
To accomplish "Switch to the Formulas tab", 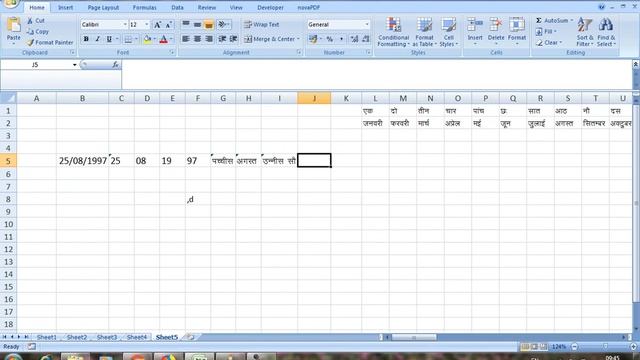I will (144, 7).
